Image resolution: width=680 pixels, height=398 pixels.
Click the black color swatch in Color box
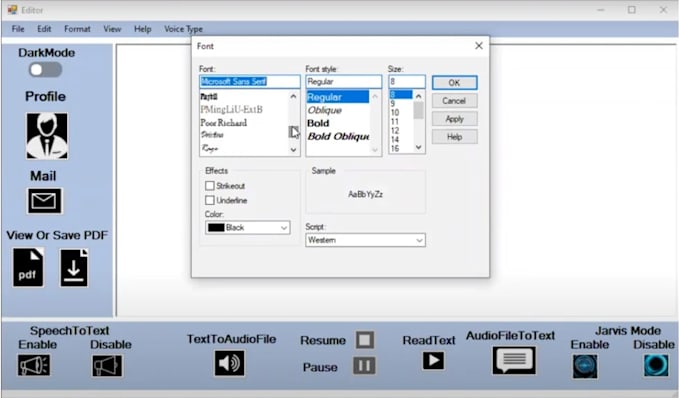coord(216,228)
